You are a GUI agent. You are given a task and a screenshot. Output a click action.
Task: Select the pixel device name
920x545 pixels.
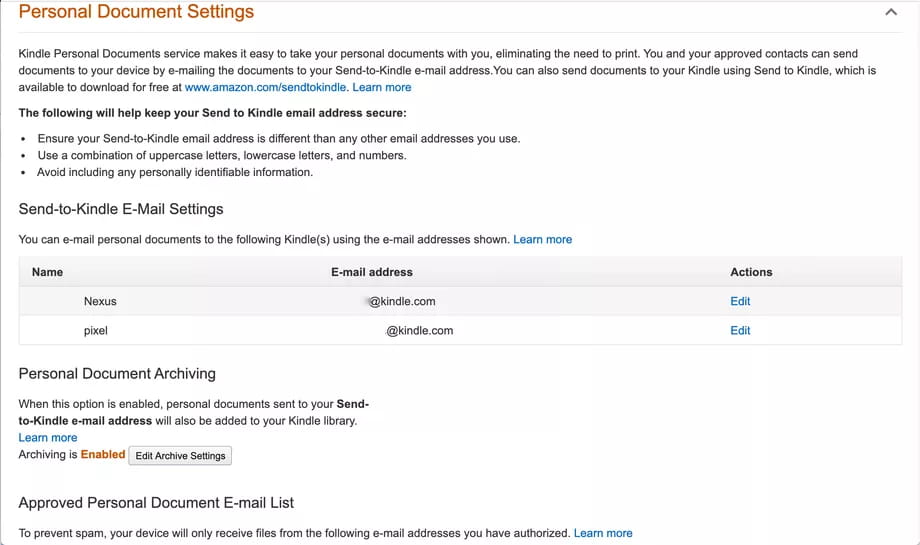click(x=96, y=331)
